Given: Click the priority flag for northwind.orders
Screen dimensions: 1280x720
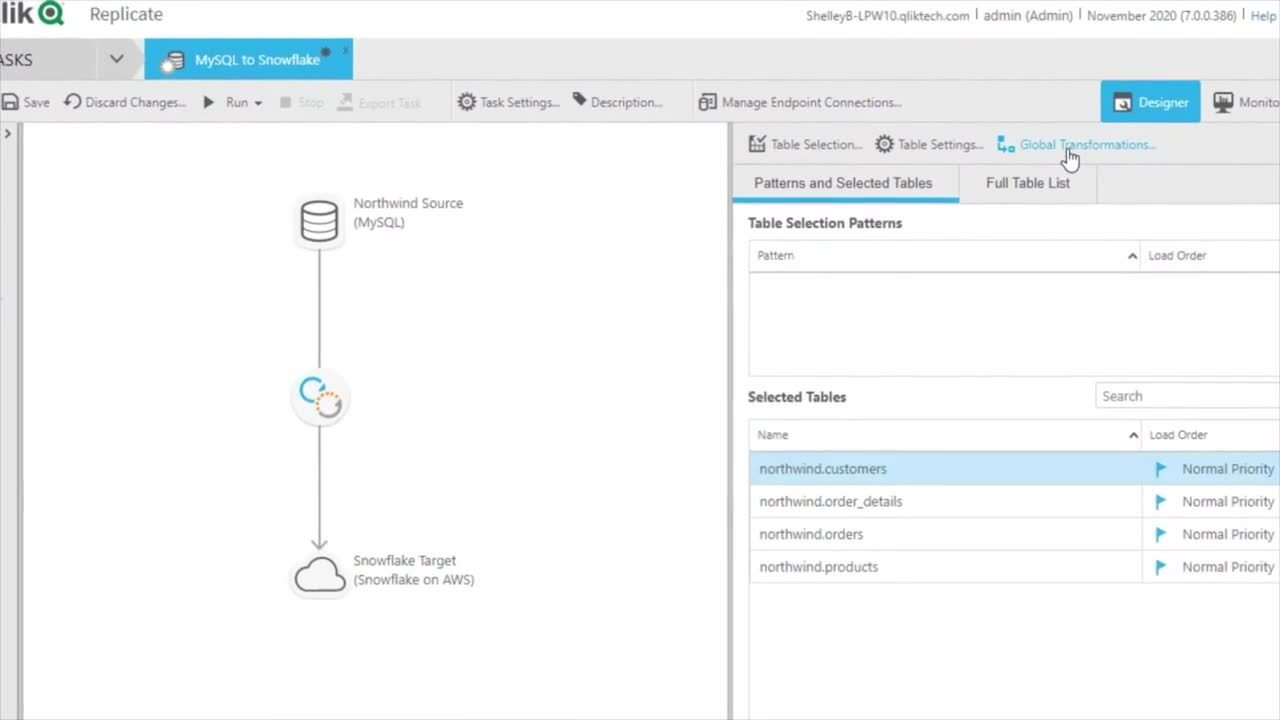Looking at the screenshot, I should click(1161, 535).
